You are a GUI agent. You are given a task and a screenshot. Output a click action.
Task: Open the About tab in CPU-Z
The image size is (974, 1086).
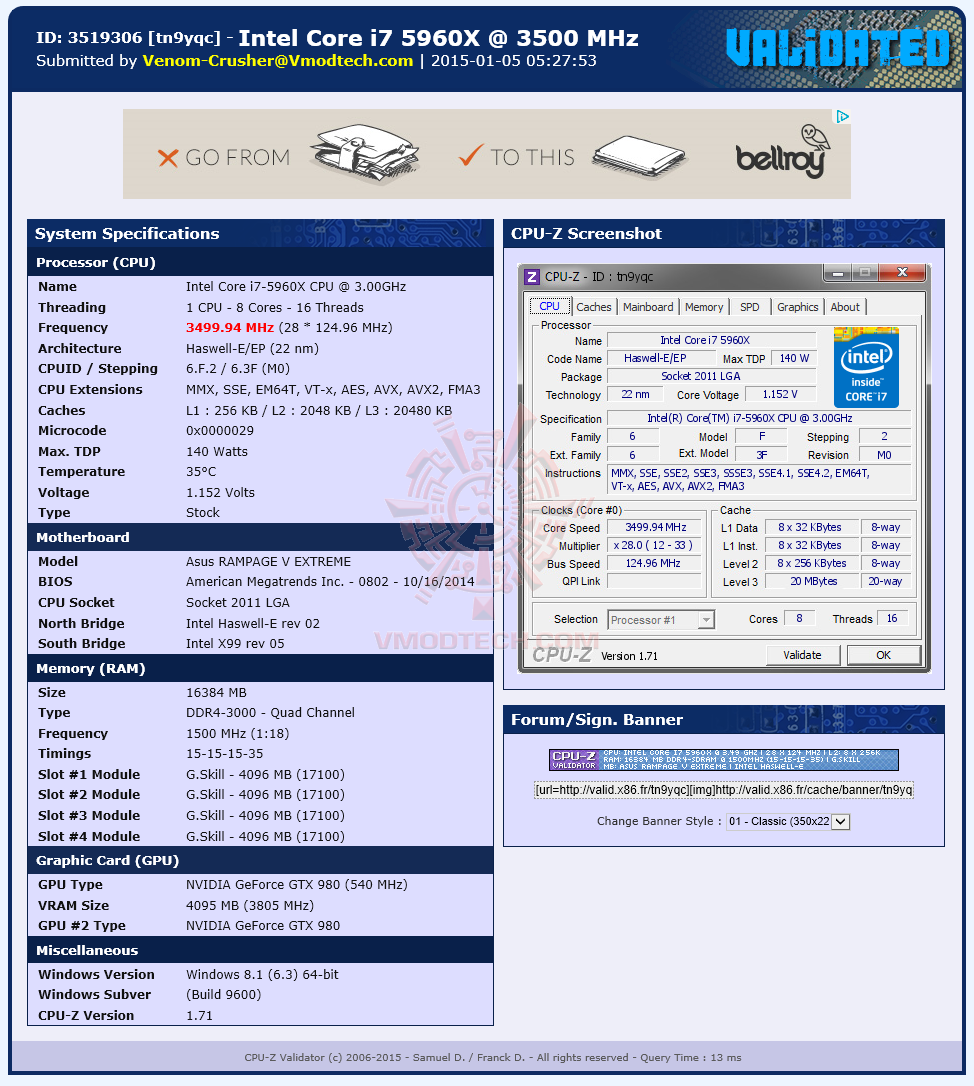[845, 307]
